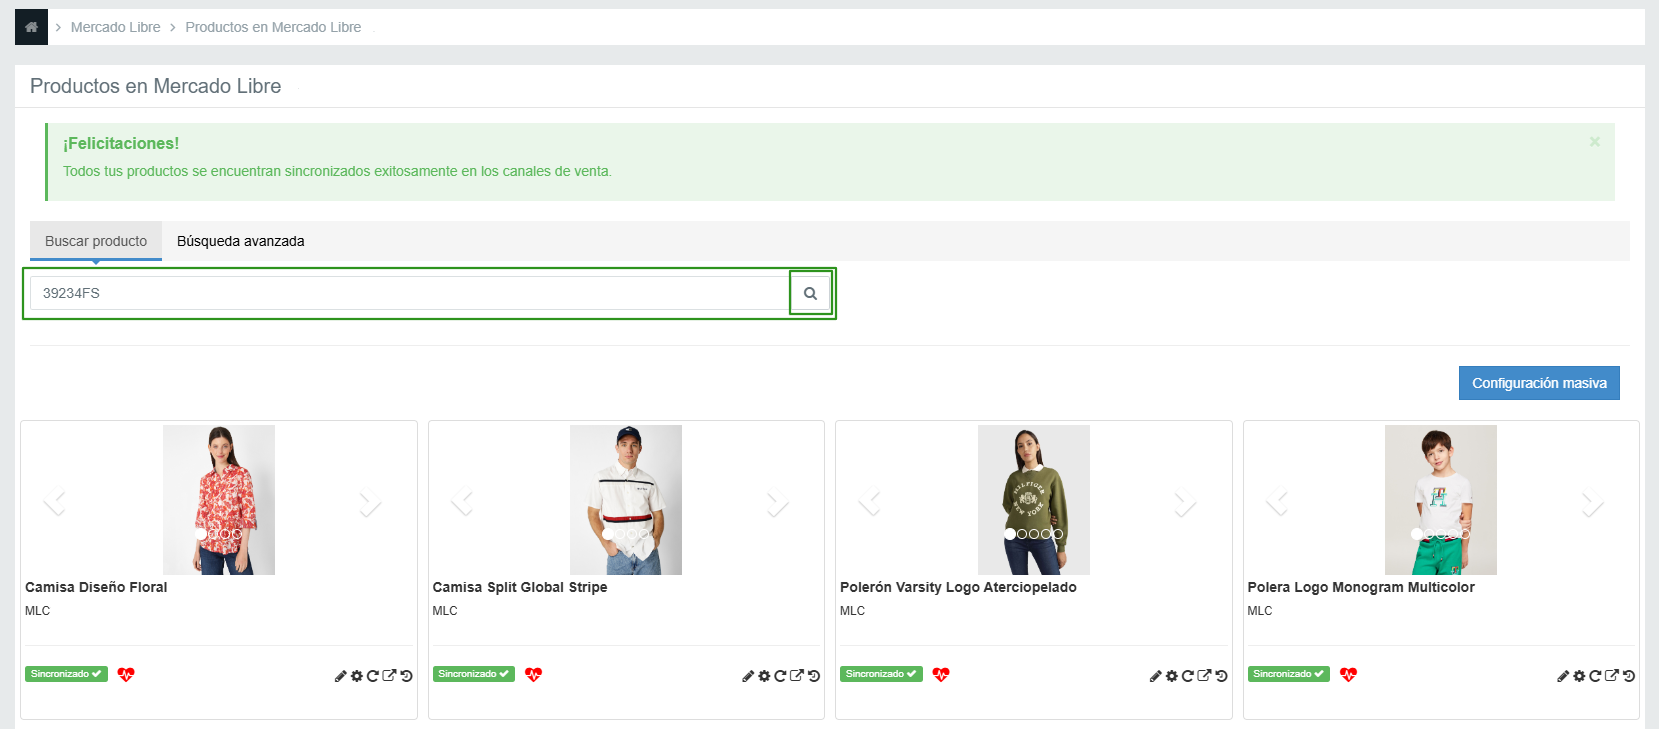Click Sincronizado badge on Polera Logo Monogram
Viewport: 1659px width, 729px height.
point(1289,674)
